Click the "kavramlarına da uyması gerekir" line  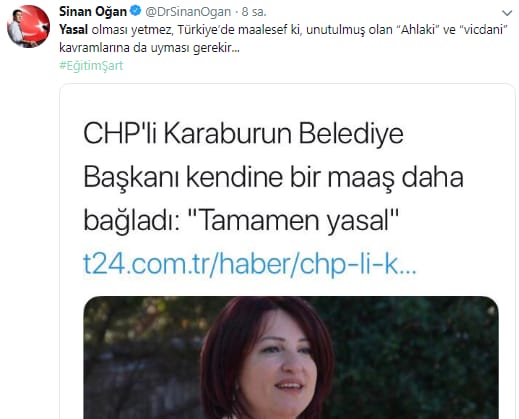pyautogui.click(x=149, y=48)
